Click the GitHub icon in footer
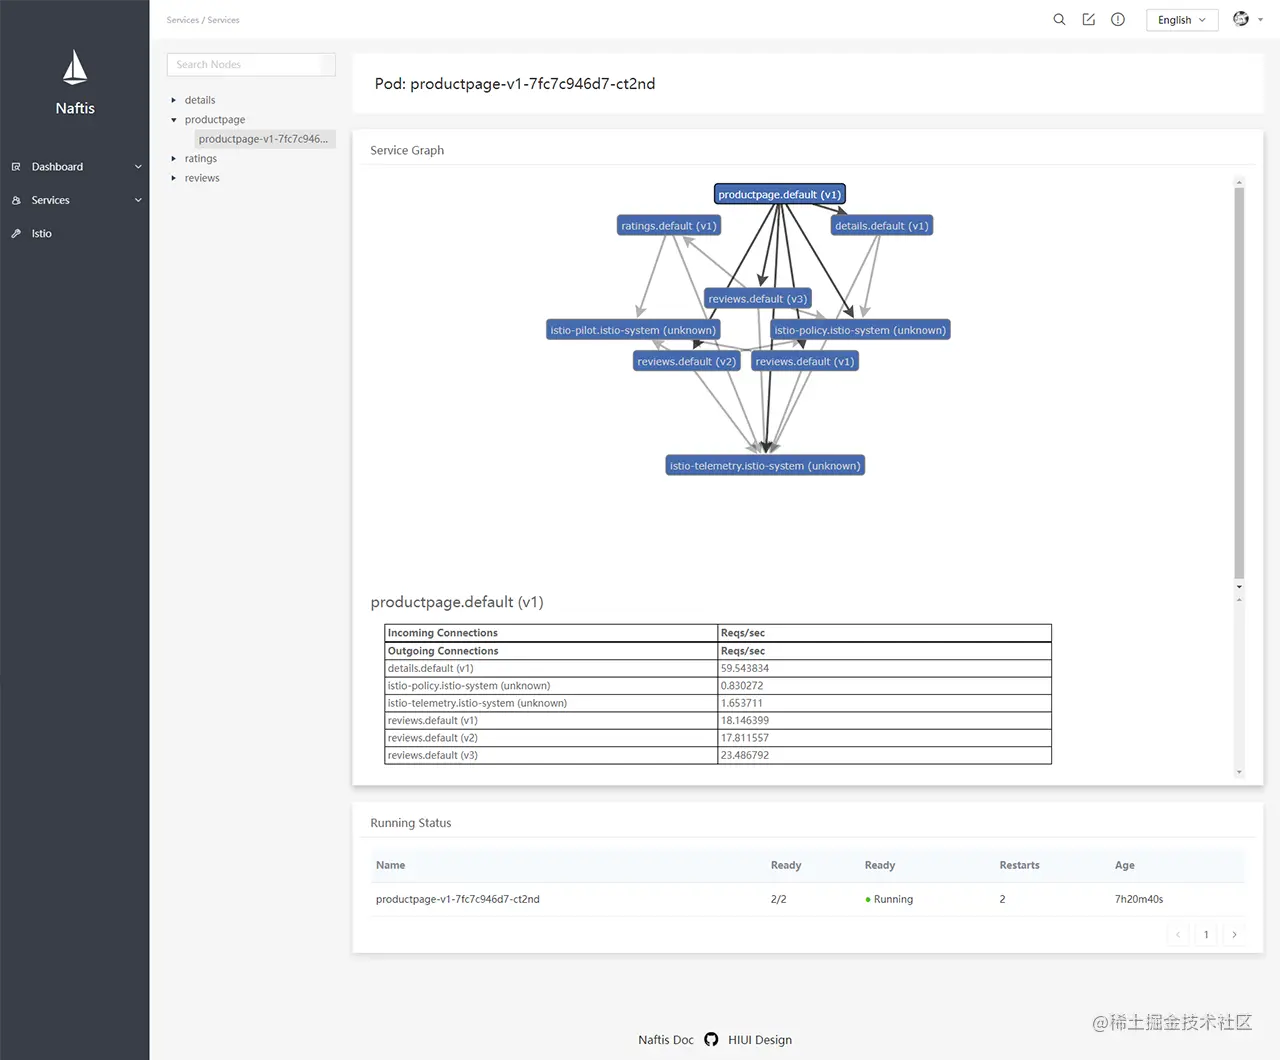The image size is (1280, 1060). click(711, 1039)
